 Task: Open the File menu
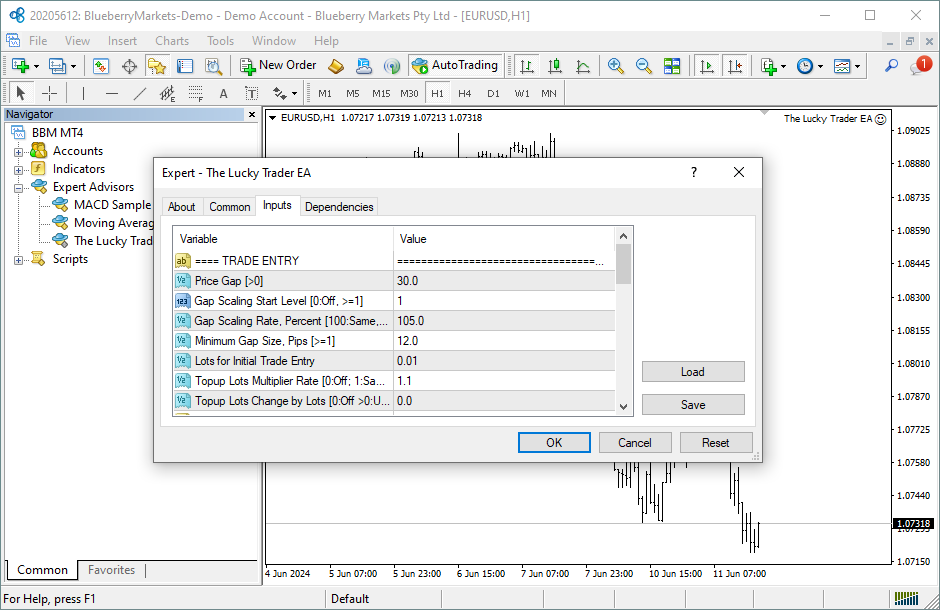pyautogui.click(x=38, y=41)
